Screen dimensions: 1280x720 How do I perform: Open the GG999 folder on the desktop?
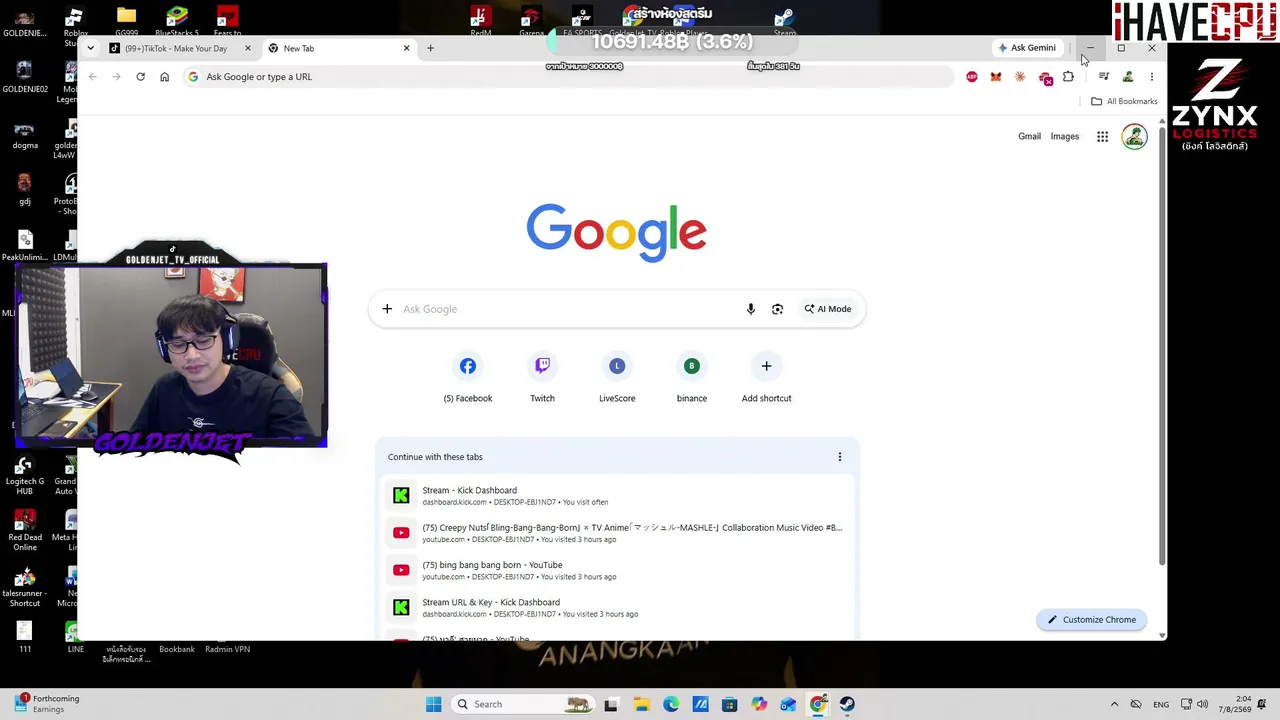(x=126, y=20)
